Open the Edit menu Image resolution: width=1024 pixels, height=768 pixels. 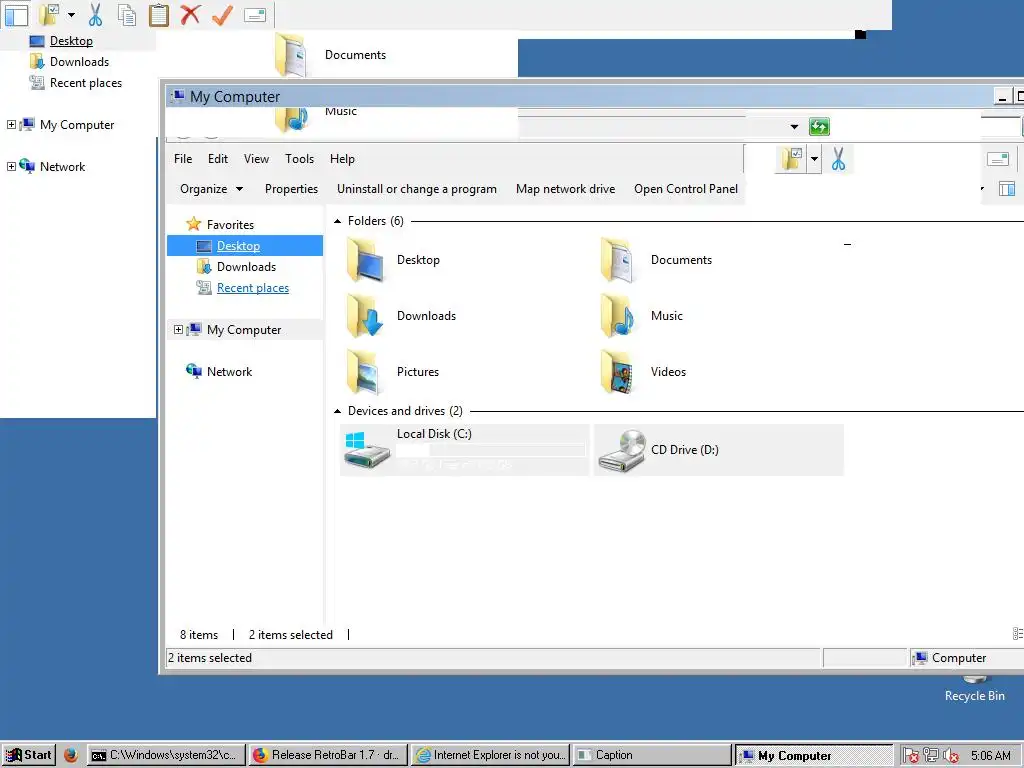click(217, 159)
